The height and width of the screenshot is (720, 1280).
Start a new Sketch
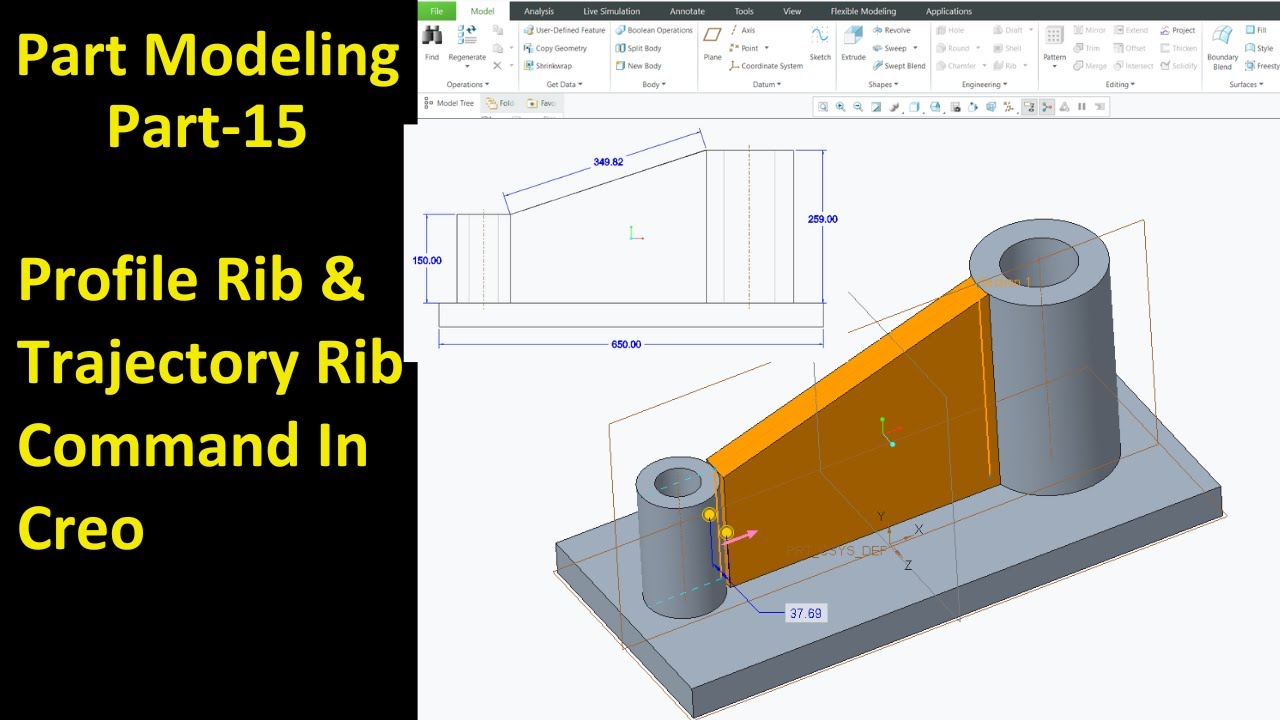pyautogui.click(x=820, y=42)
